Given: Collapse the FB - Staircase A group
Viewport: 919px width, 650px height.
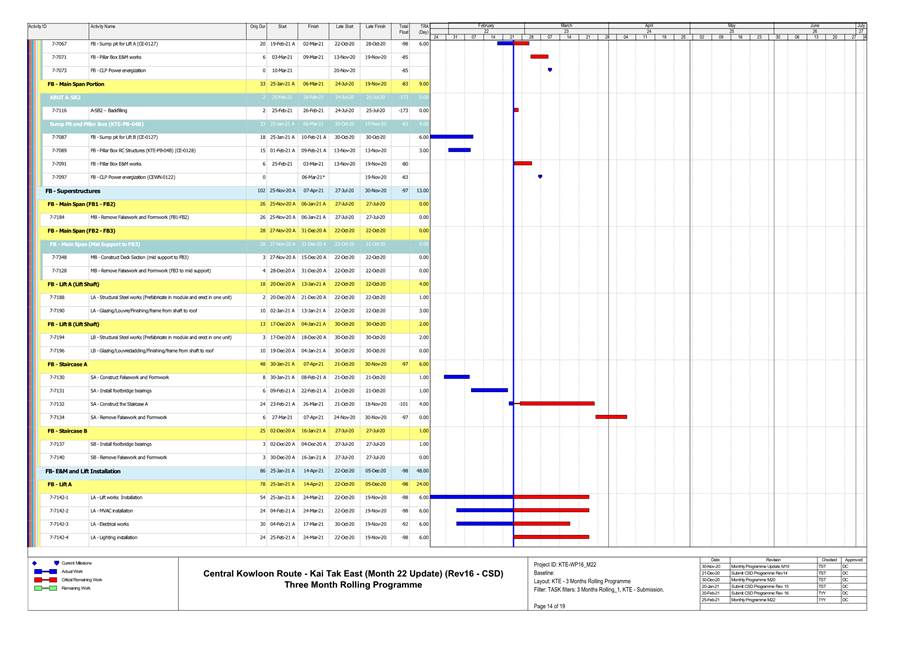Looking at the screenshot, I should click(67, 364).
